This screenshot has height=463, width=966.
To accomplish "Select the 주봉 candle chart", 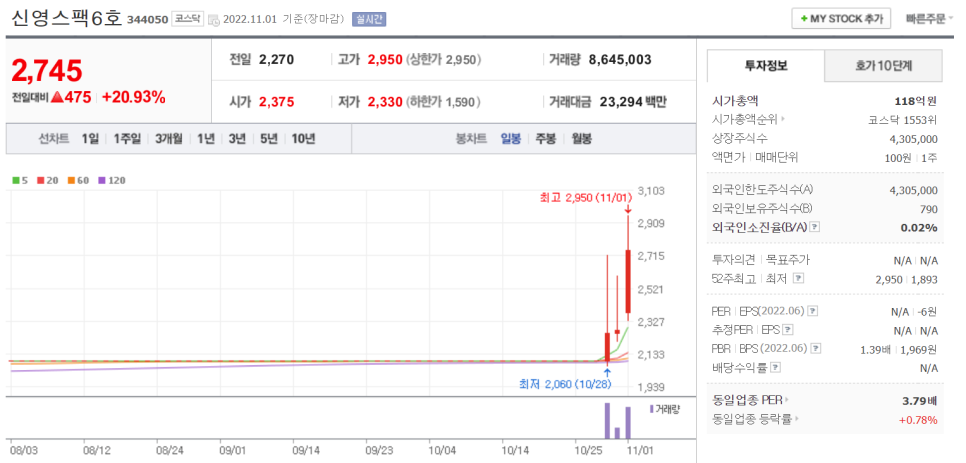I will pos(546,139).
